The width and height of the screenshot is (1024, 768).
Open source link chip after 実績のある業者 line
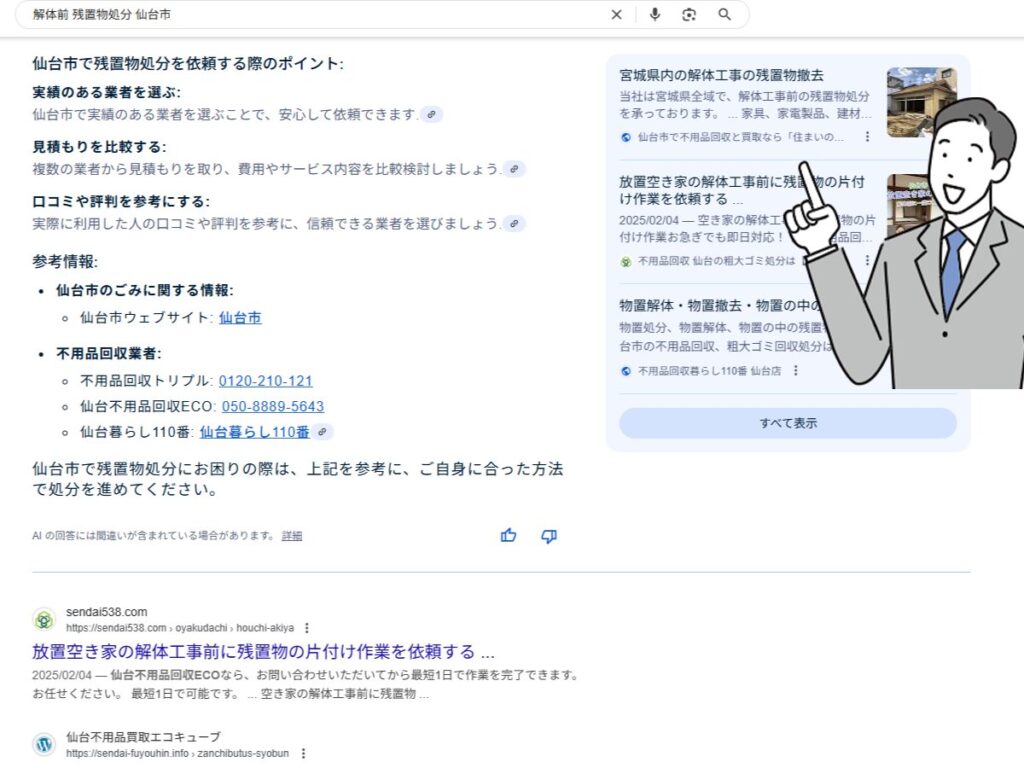point(431,114)
